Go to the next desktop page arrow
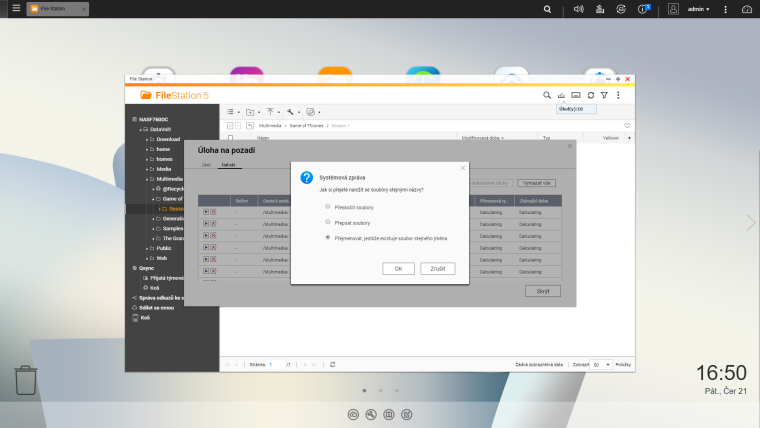The image size is (760, 428). click(750, 222)
